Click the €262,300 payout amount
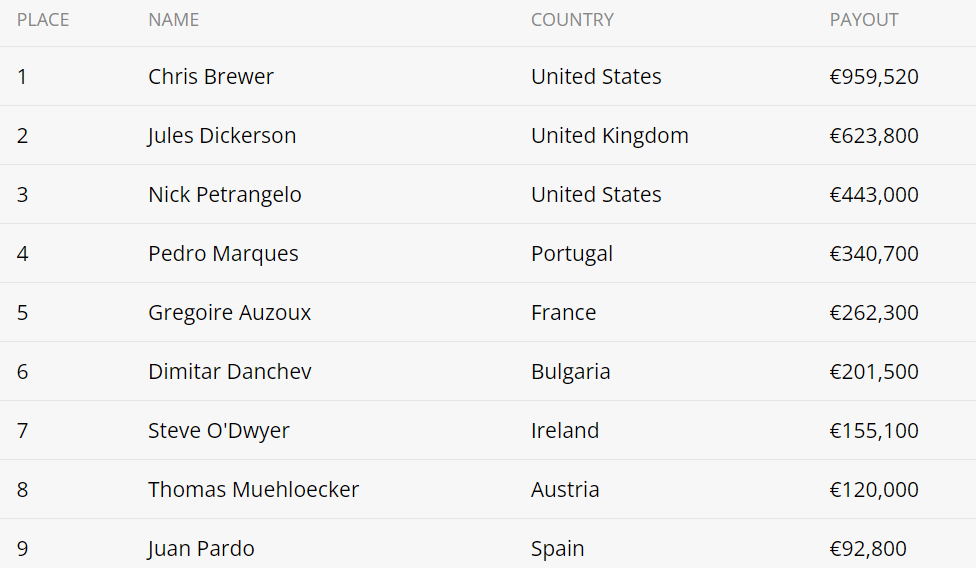Image resolution: width=976 pixels, height=568 pixels. [874, 313]
